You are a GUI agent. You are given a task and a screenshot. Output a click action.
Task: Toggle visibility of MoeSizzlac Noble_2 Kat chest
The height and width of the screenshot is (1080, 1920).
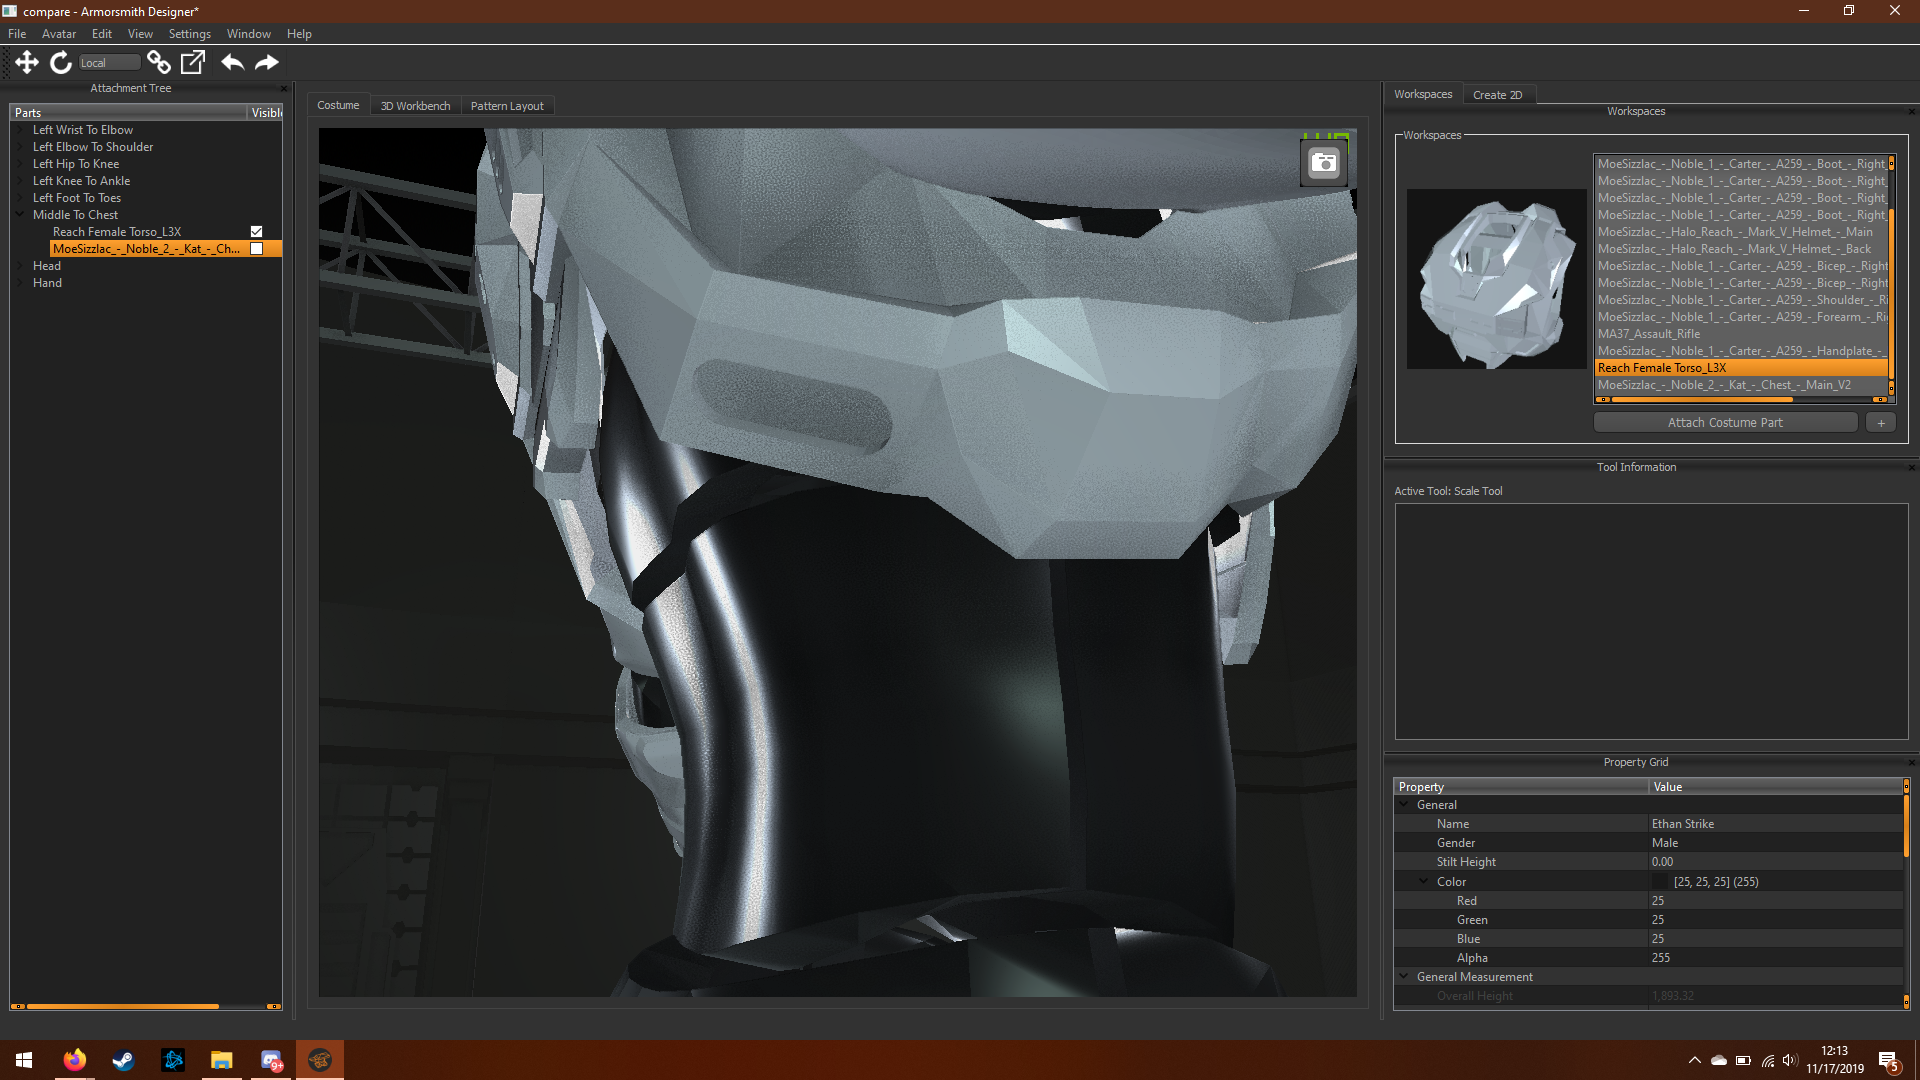[256, 248]
